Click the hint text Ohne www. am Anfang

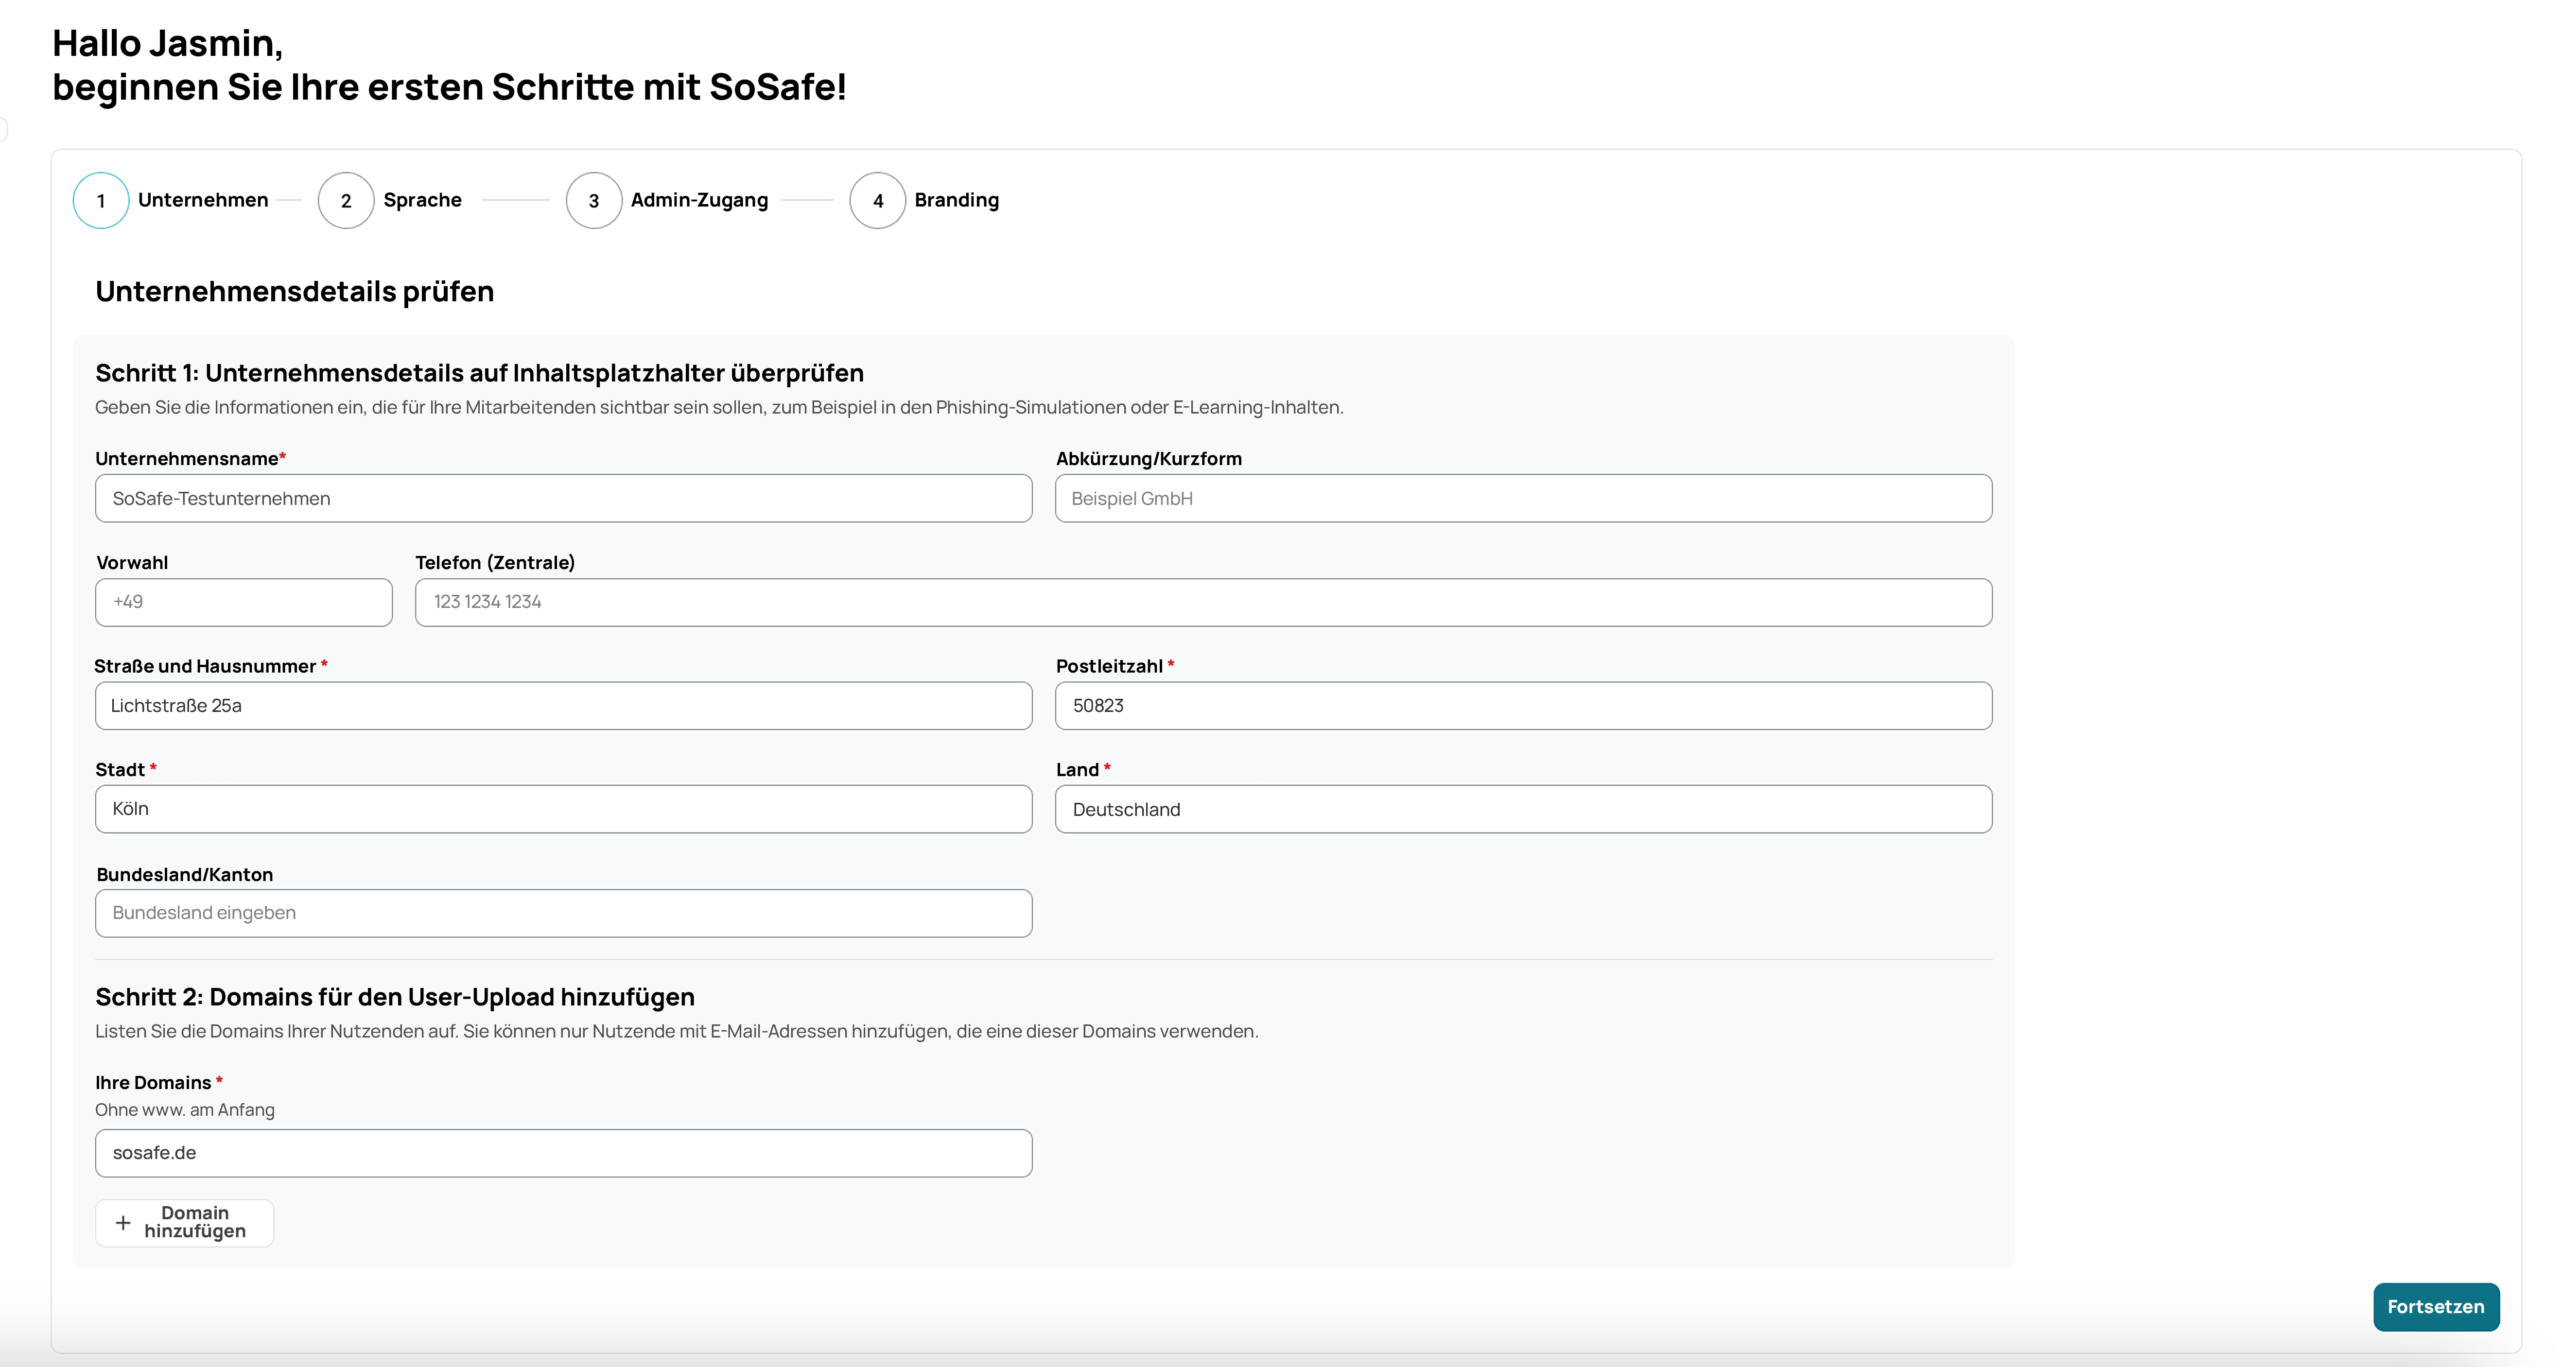tap(185, 1110)
